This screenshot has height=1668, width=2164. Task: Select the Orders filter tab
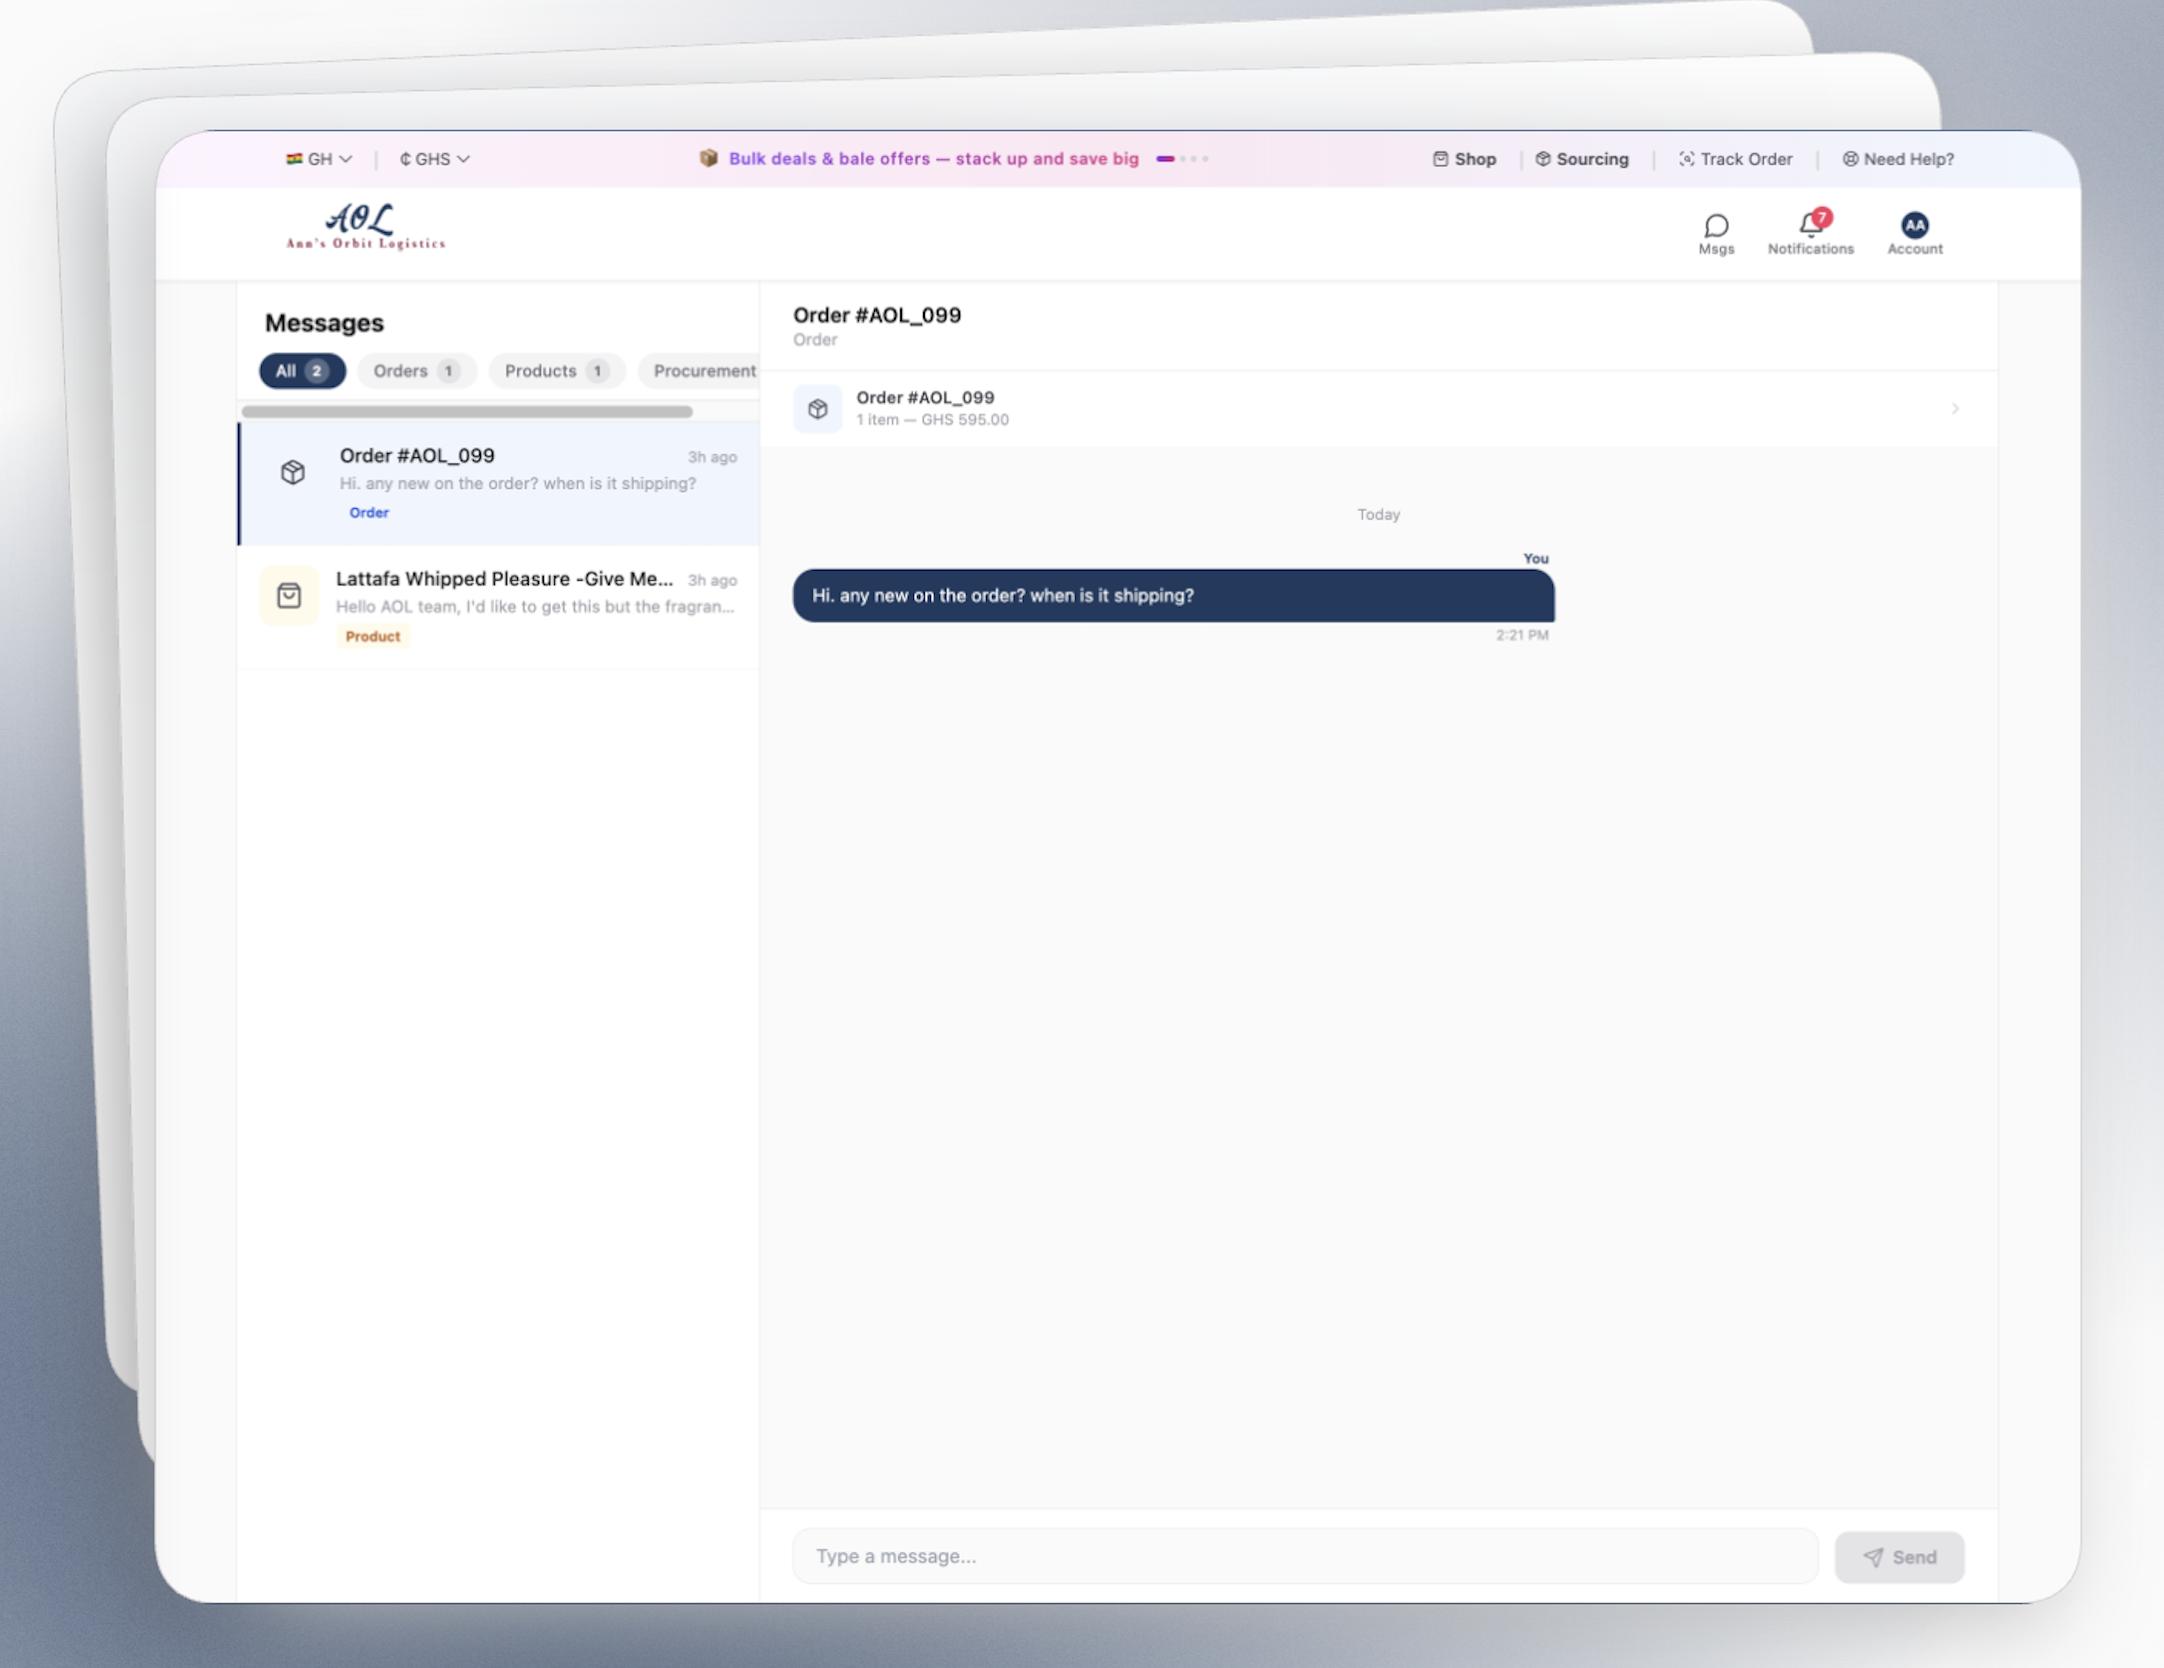click(x=416, y=371)
